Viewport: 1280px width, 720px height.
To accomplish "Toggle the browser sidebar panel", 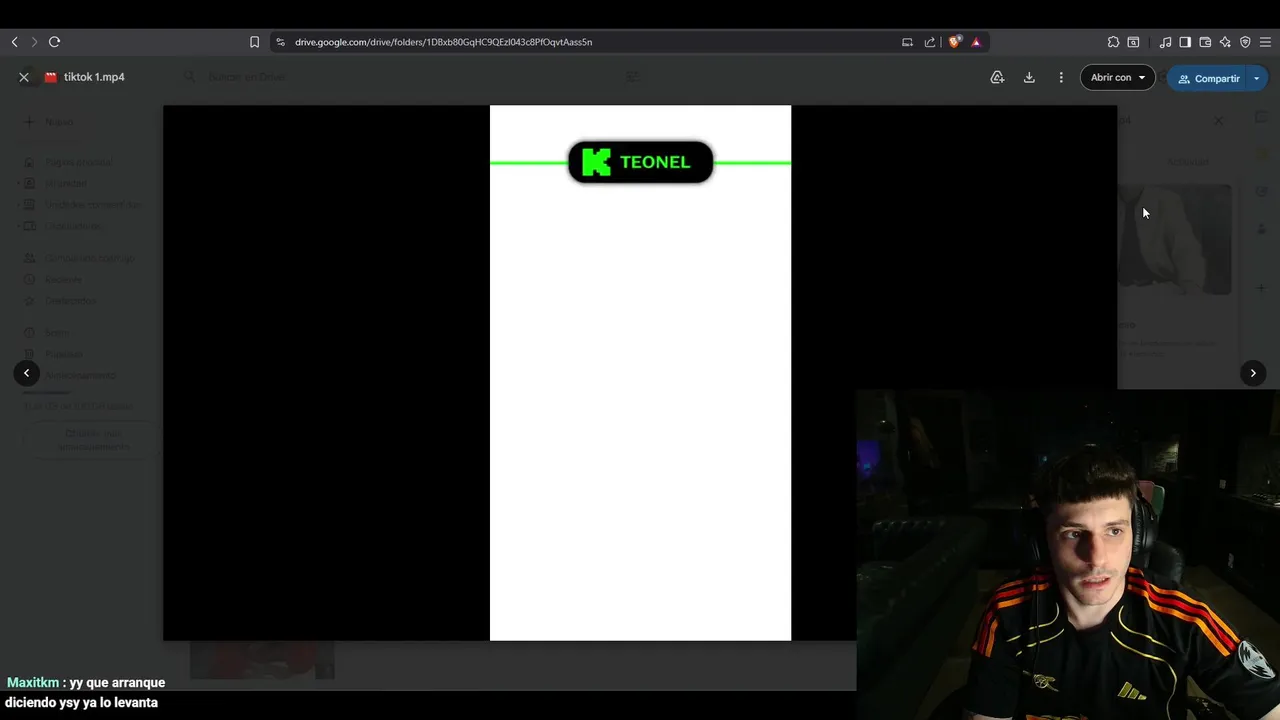I will click(x=1185, y=42).
